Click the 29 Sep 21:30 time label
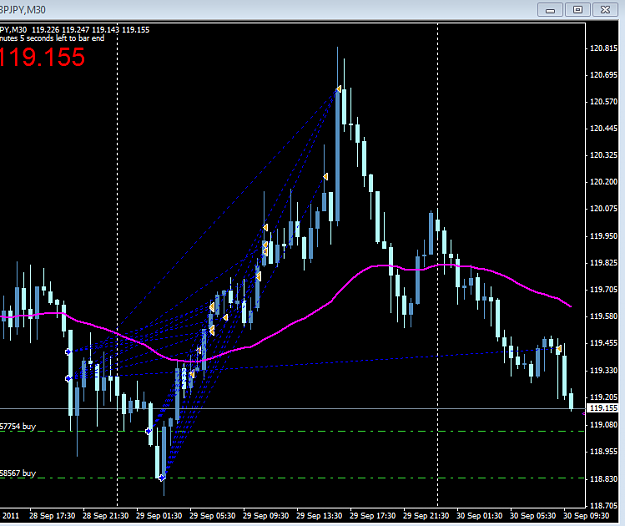Screen dimensions: 625x526 [x=426, y=516]
